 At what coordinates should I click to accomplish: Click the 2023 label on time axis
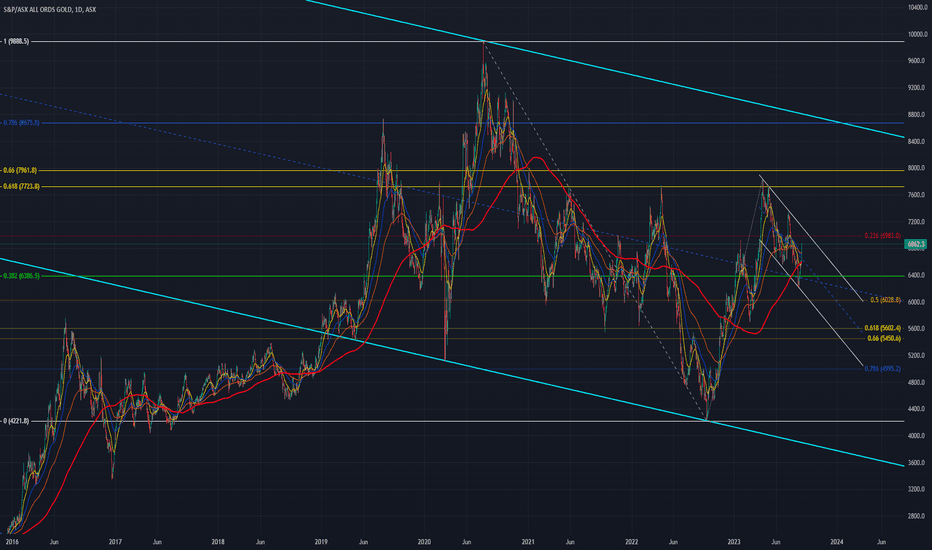(x=734, y=542)
